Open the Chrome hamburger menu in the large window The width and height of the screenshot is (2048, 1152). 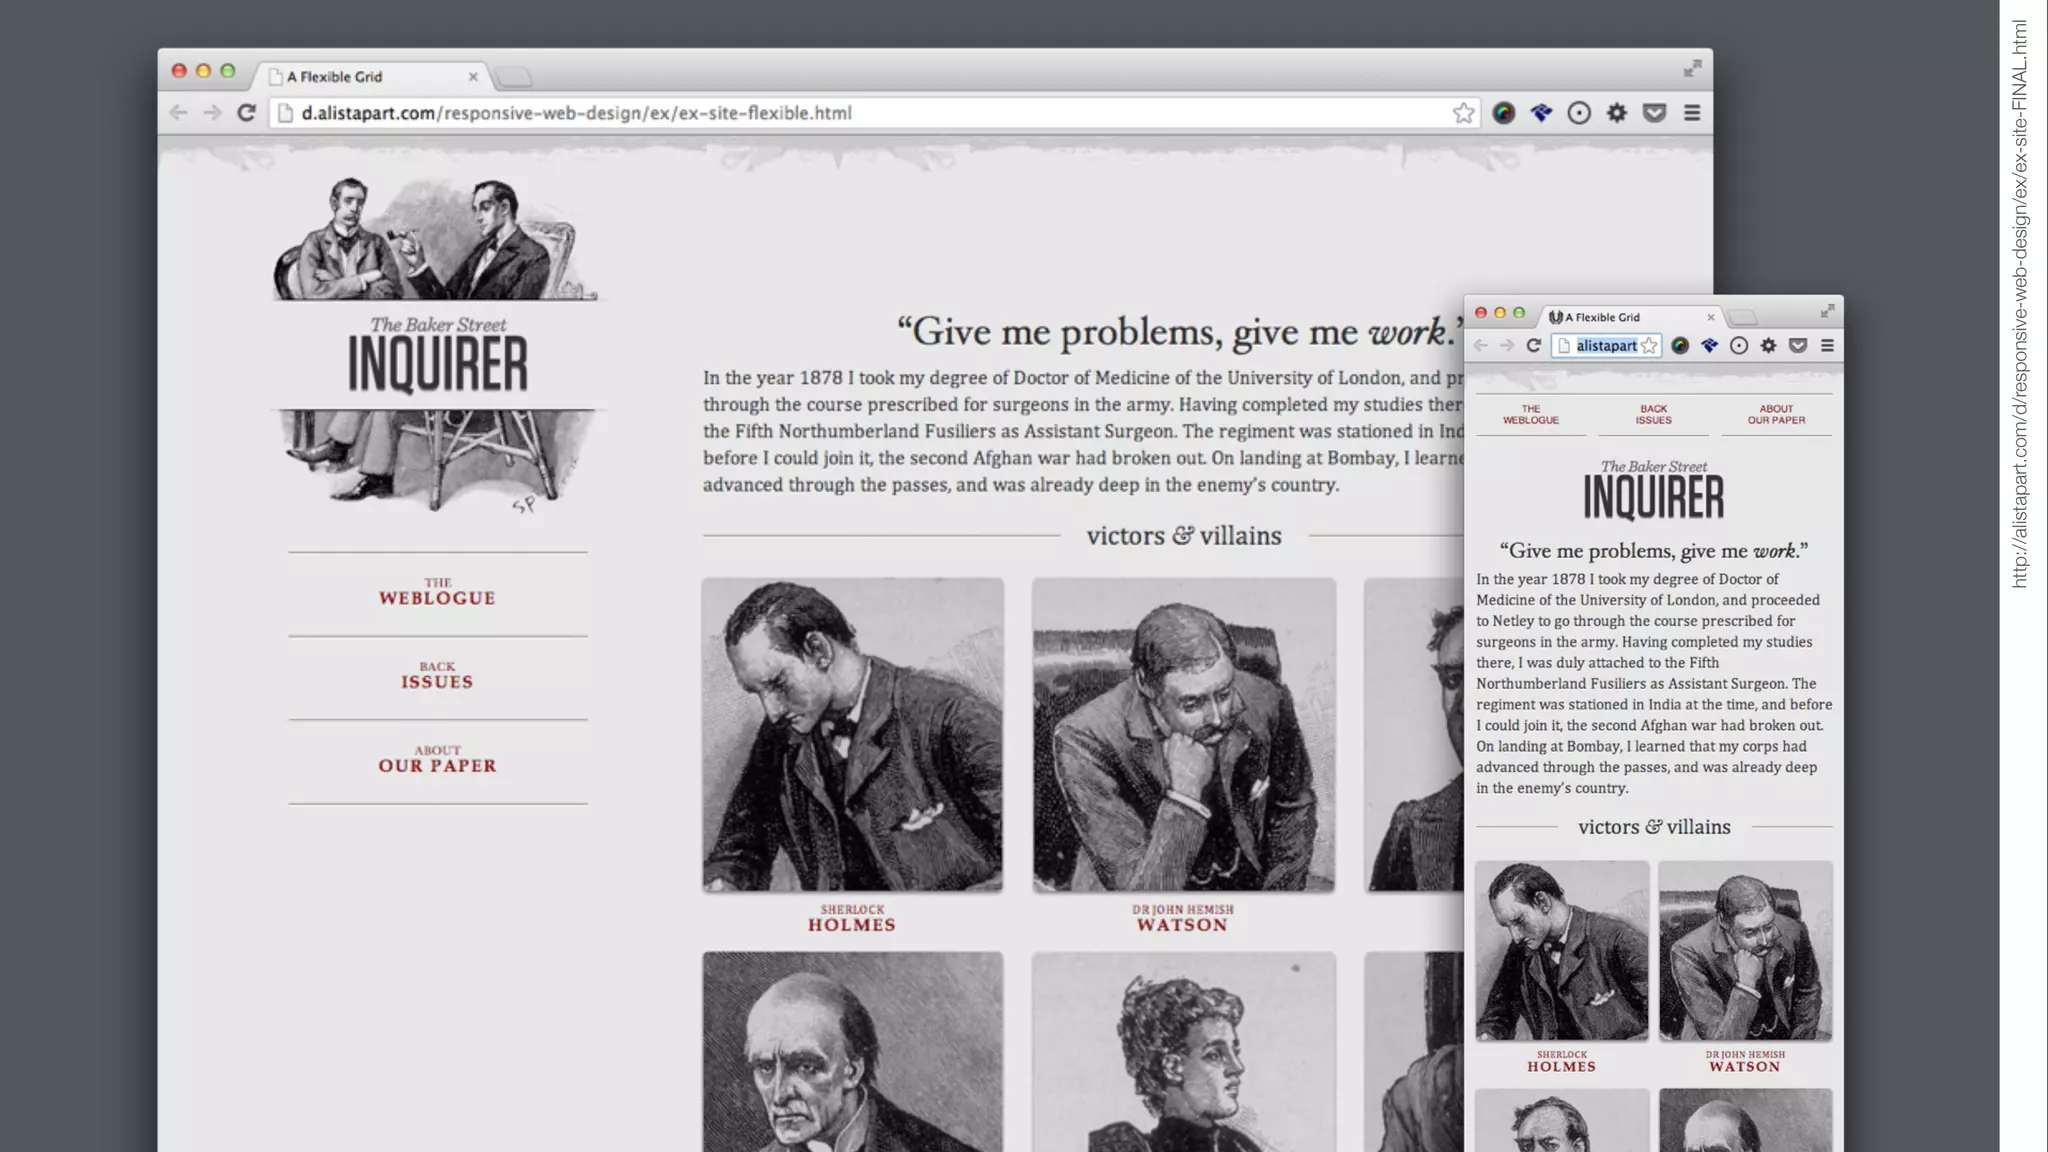[x=1692, y=113]
